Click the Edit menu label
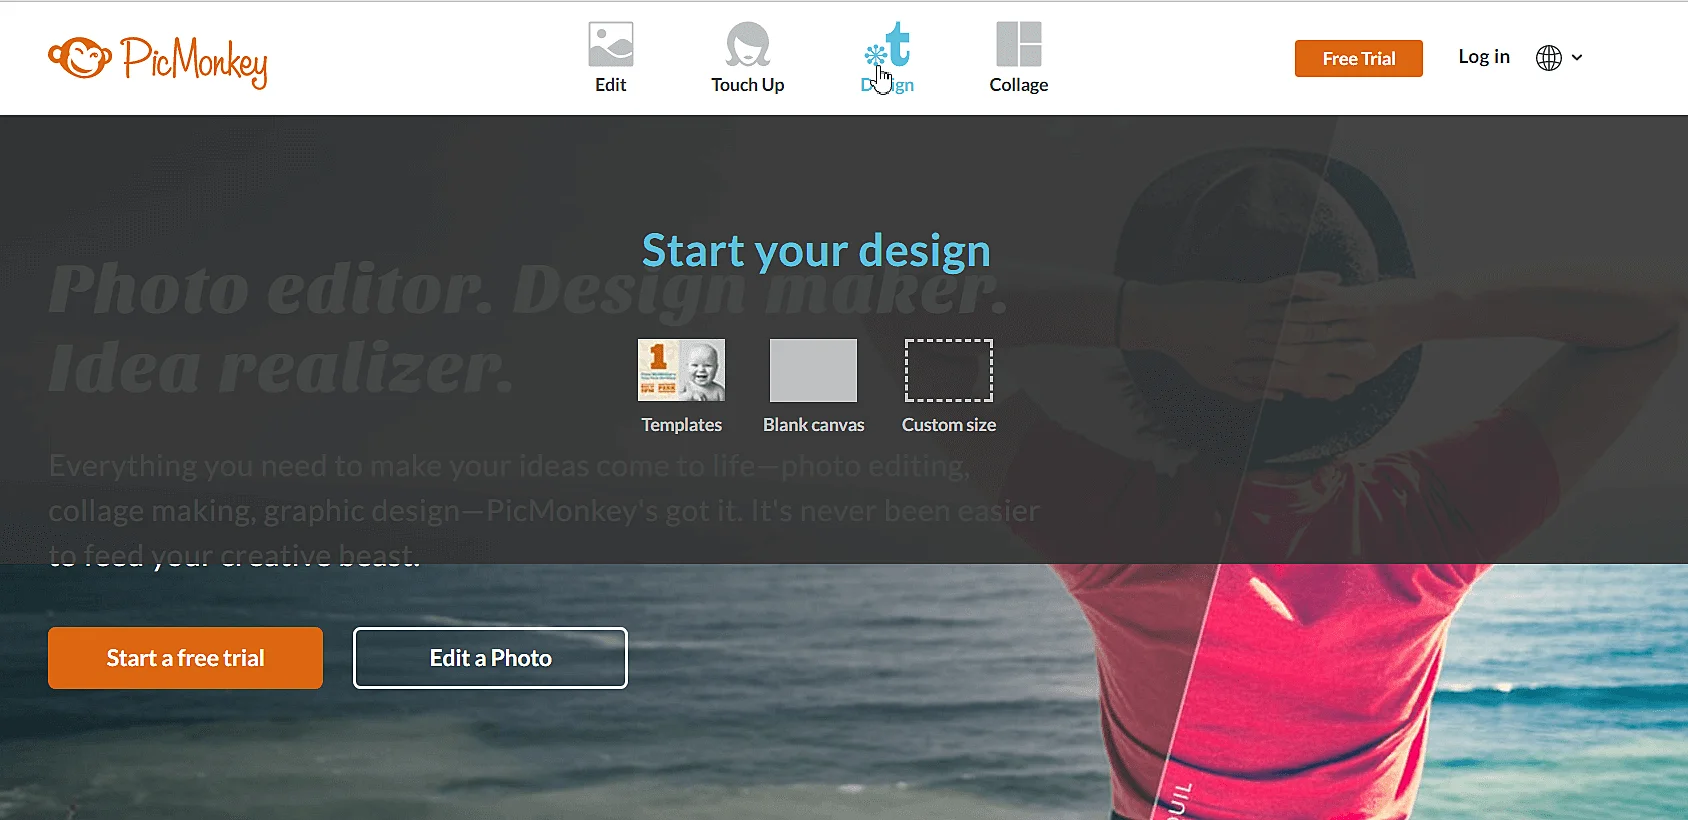 tap(611, 85)
